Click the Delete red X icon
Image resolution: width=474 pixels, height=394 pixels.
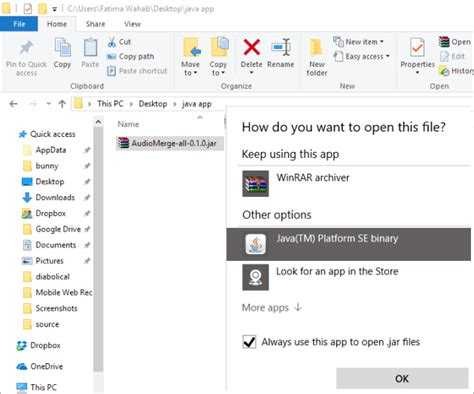click(x=252, y=47)
